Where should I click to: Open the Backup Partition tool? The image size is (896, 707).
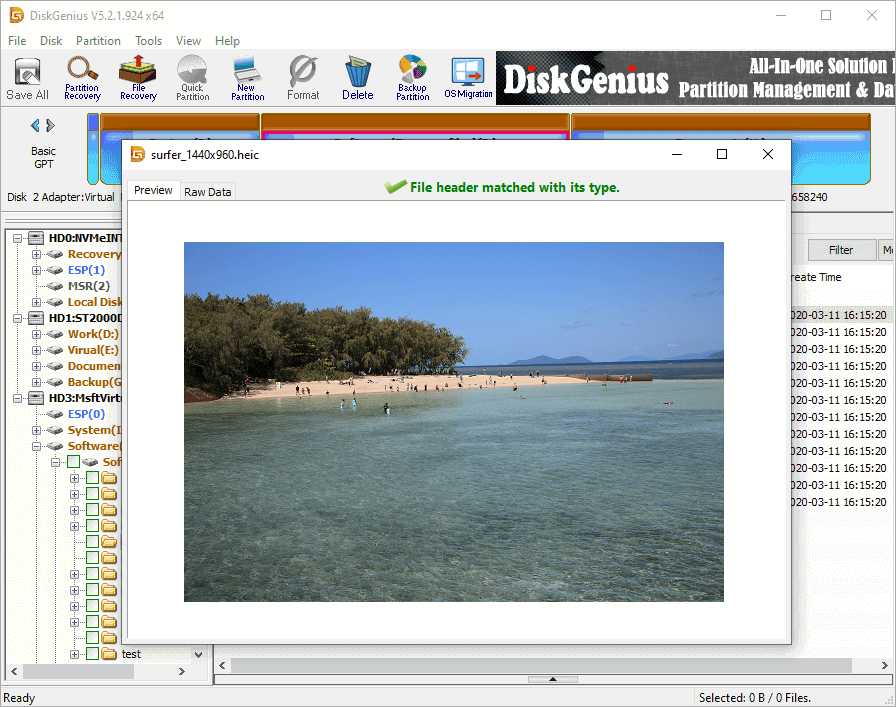(412, 78)
